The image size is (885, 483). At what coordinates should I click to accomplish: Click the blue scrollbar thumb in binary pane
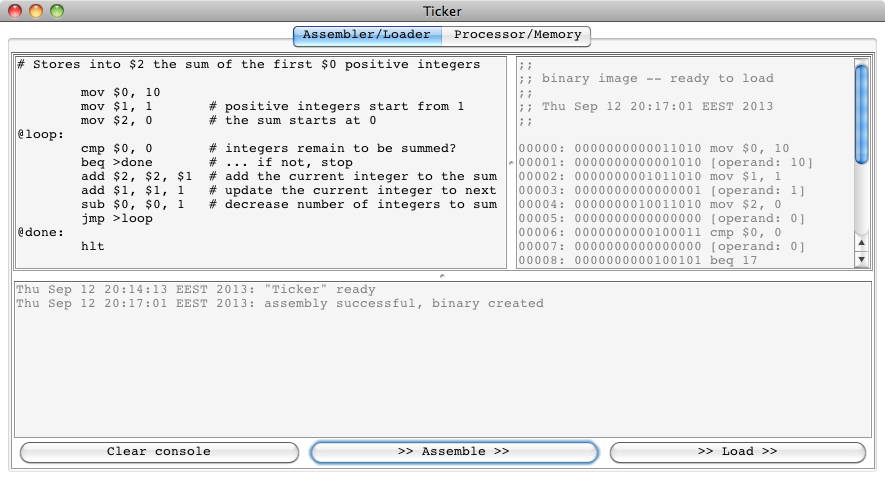click(x=862, y=112)
